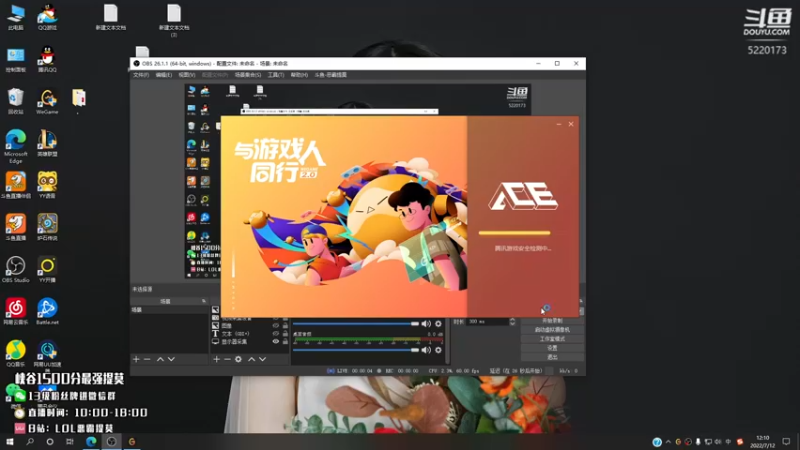Viewport: 800px width, 450px height.
Task: Launch the 腾讯QQ penguin shortcut
Action: tap(47, 60)
